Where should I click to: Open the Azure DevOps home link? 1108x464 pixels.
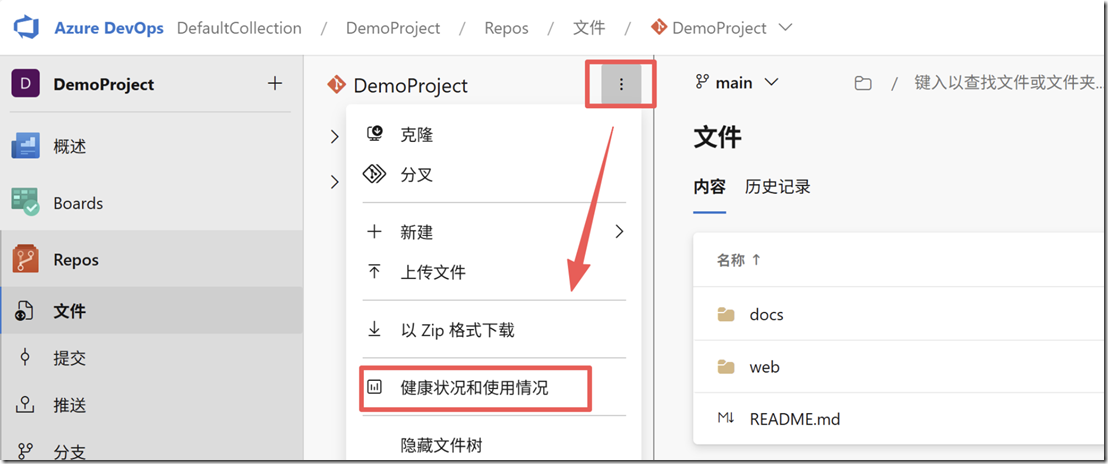tap(109, 28)
